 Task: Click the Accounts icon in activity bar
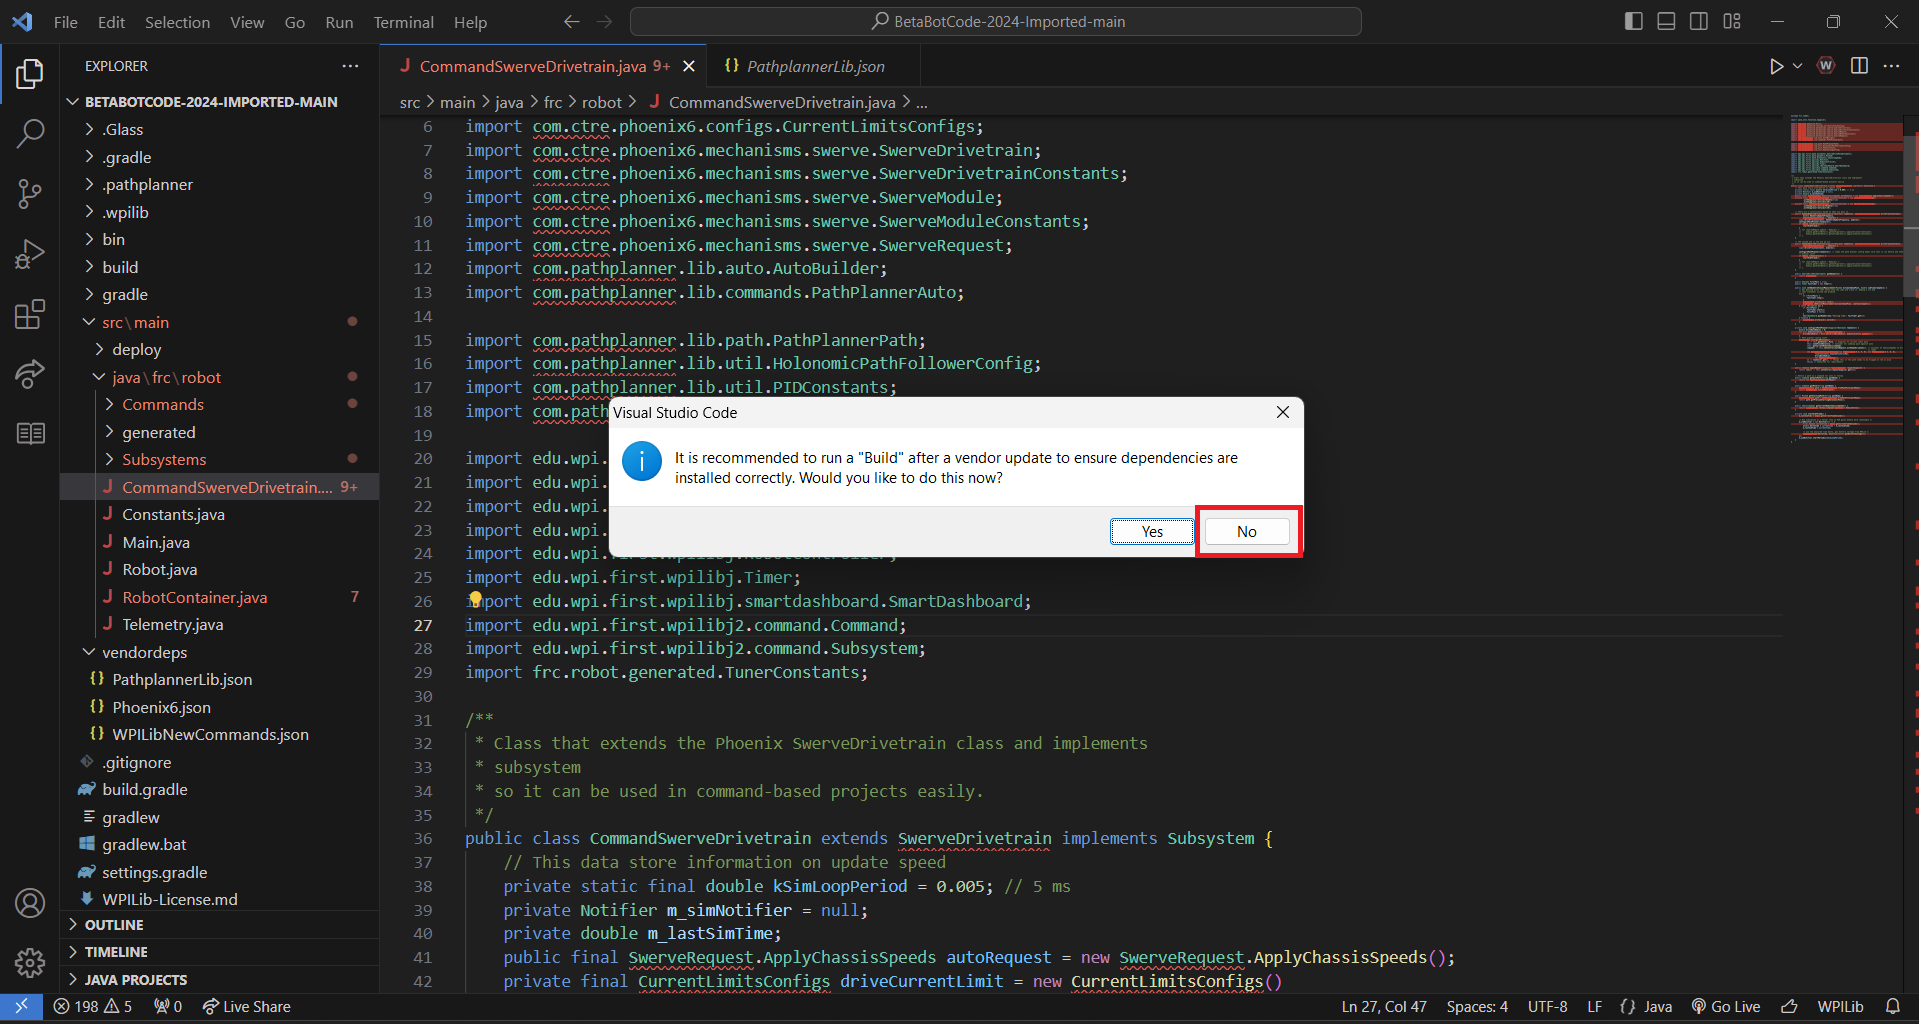pos(30,903)
